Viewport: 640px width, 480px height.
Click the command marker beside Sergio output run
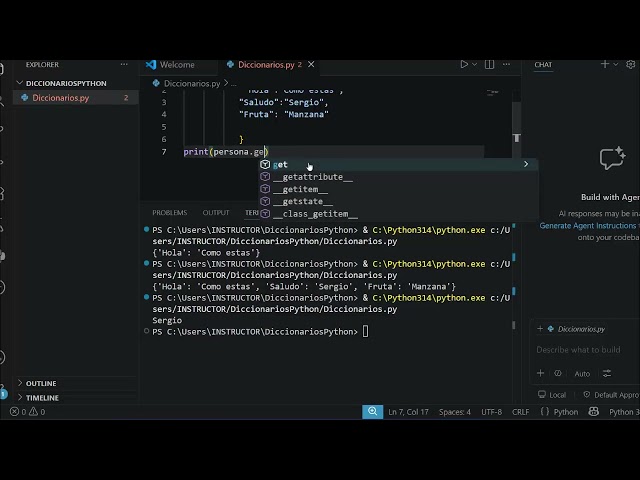[146, 297]
